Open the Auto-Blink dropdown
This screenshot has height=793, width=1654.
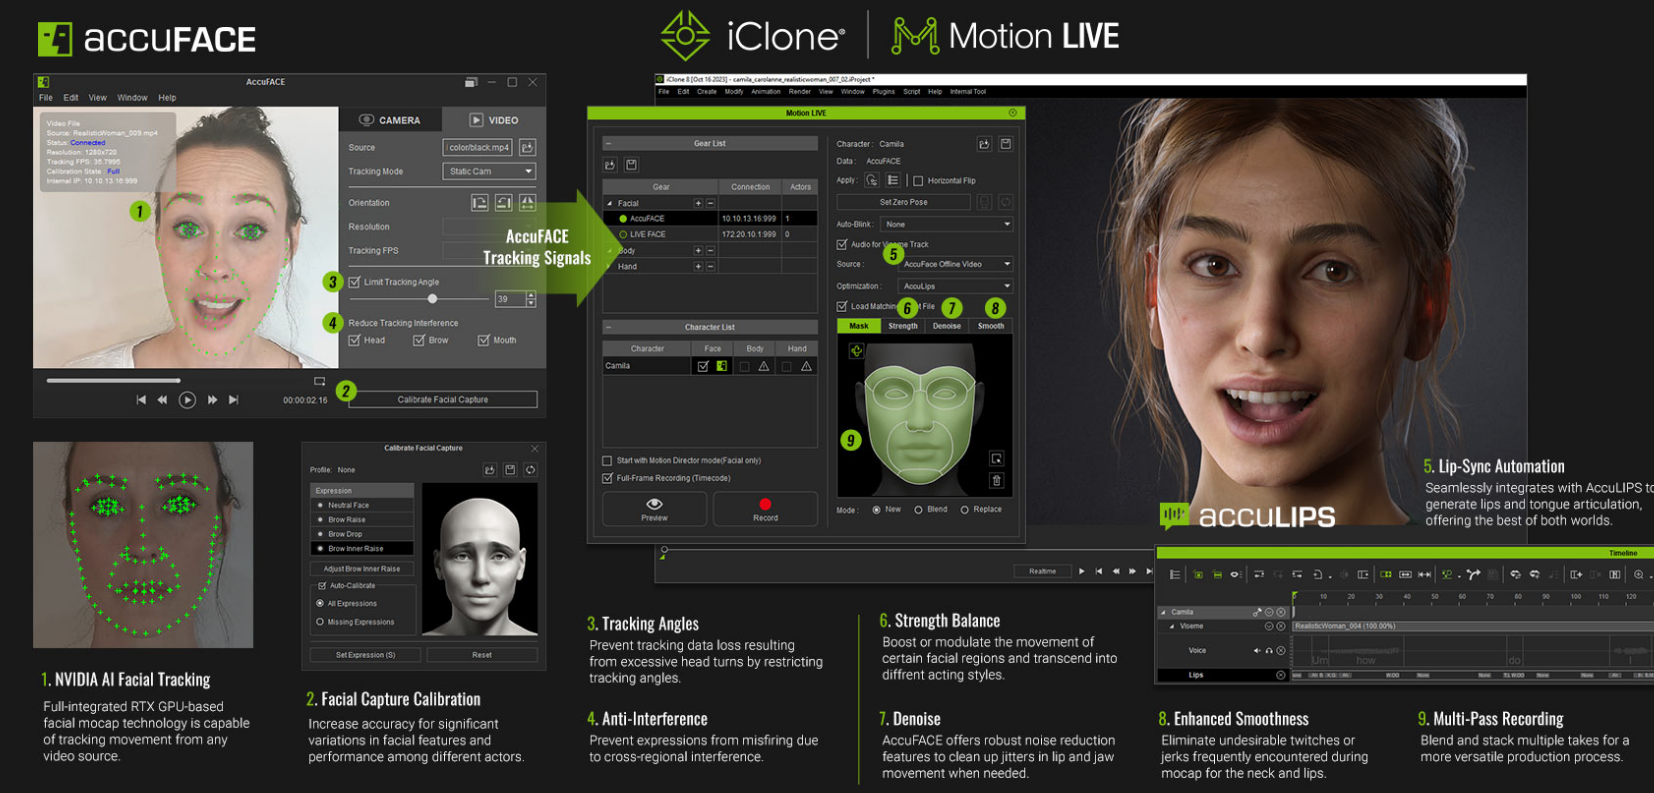[946, 224]
